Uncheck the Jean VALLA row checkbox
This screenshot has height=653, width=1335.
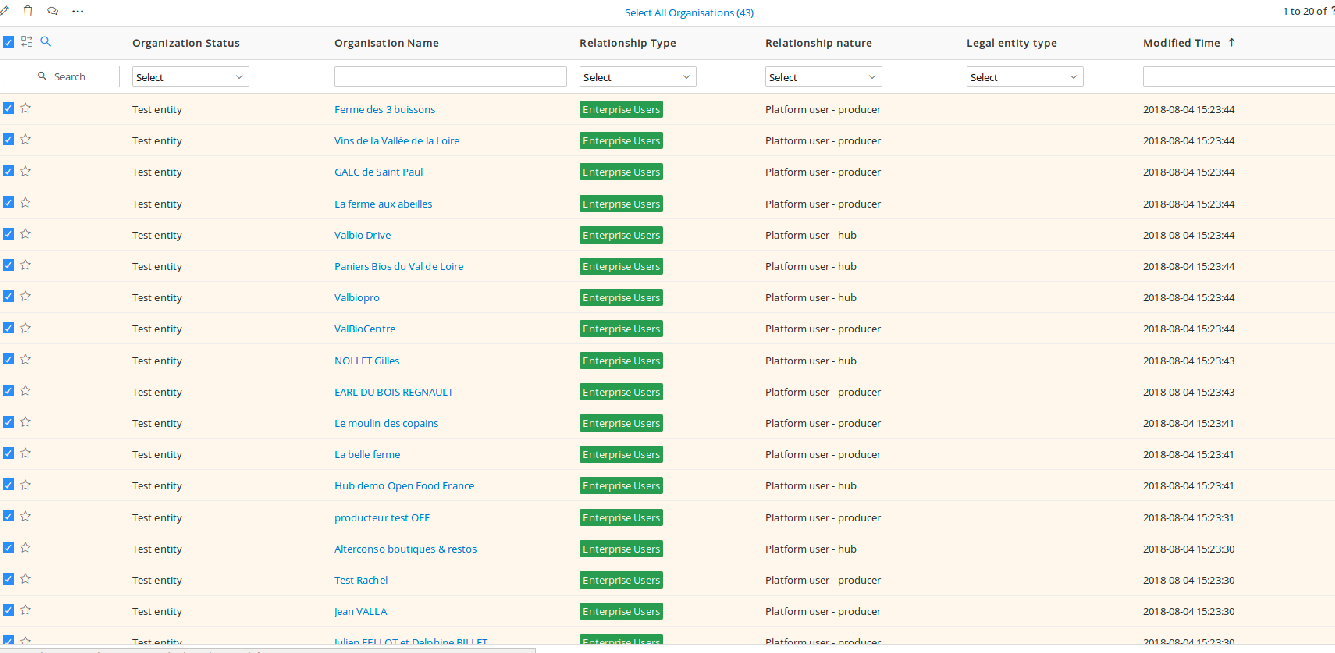coord(8,610)
